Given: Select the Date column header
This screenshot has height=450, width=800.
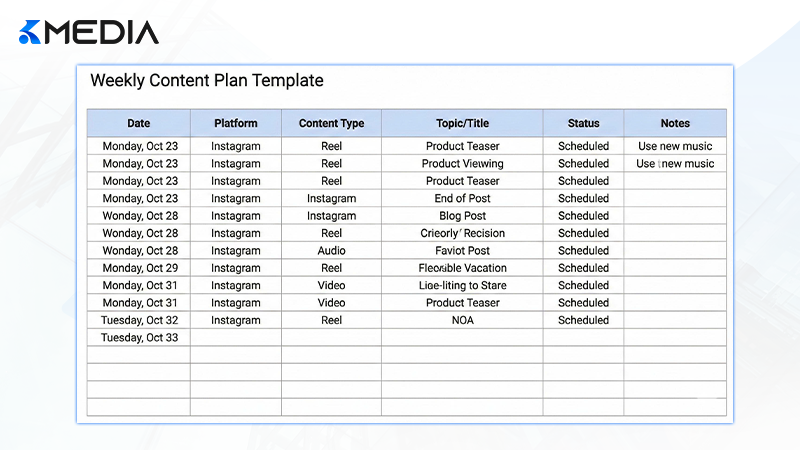Looking at the screenshot, I should tap(139, 123).
